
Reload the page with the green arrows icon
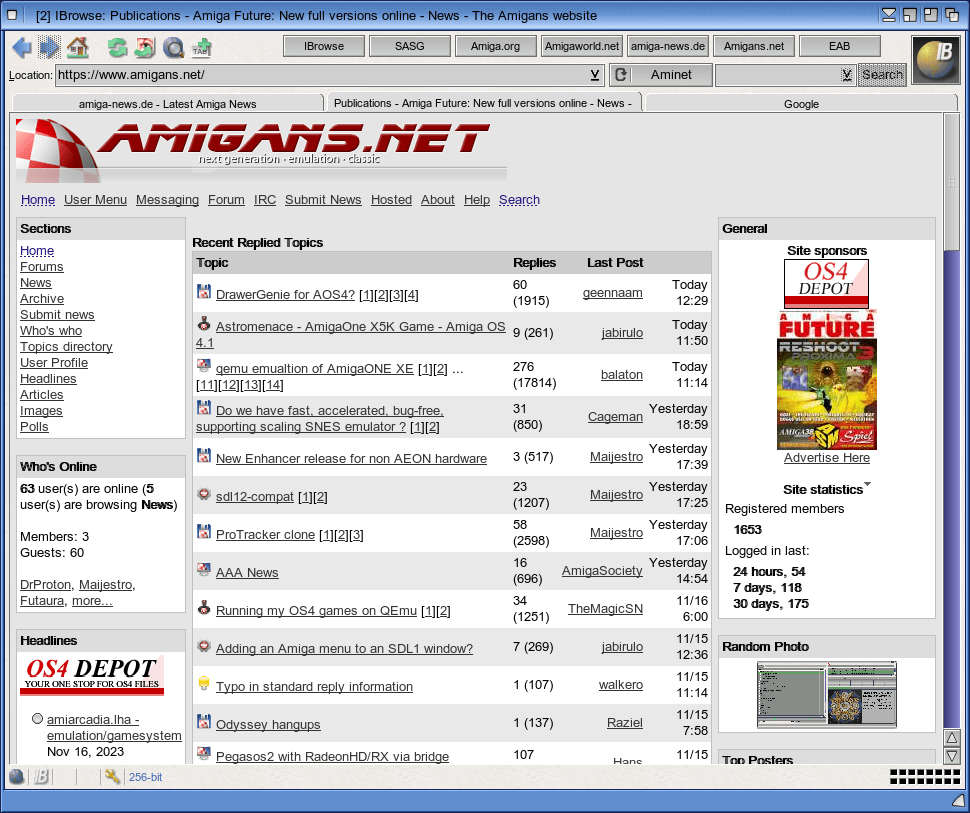pyautogui.click(x=118, y=47)
